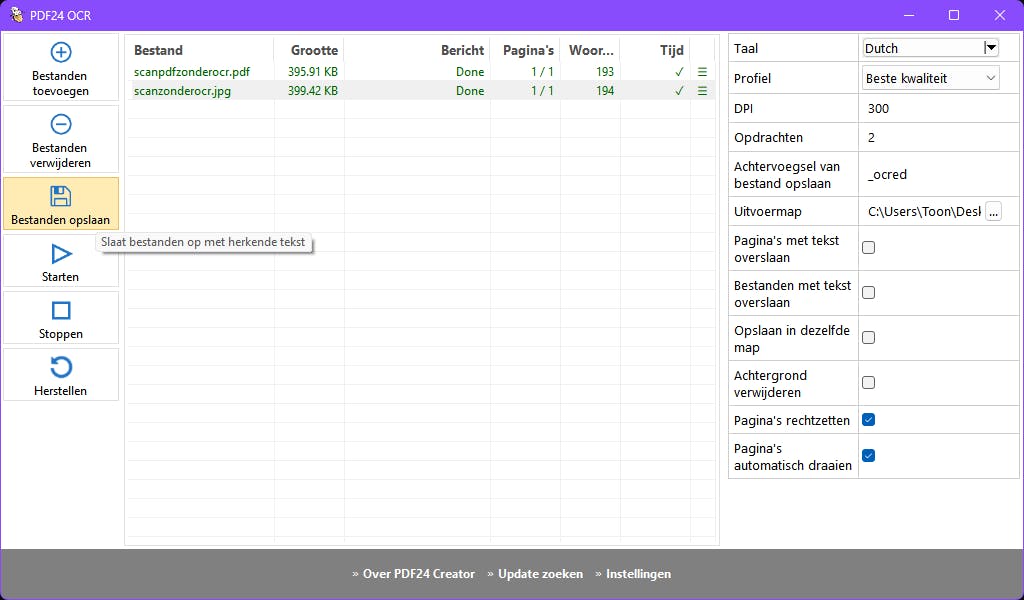Click the DPI field showing 300
Viewport: 1024px width, 600px height.
(939, 108)
